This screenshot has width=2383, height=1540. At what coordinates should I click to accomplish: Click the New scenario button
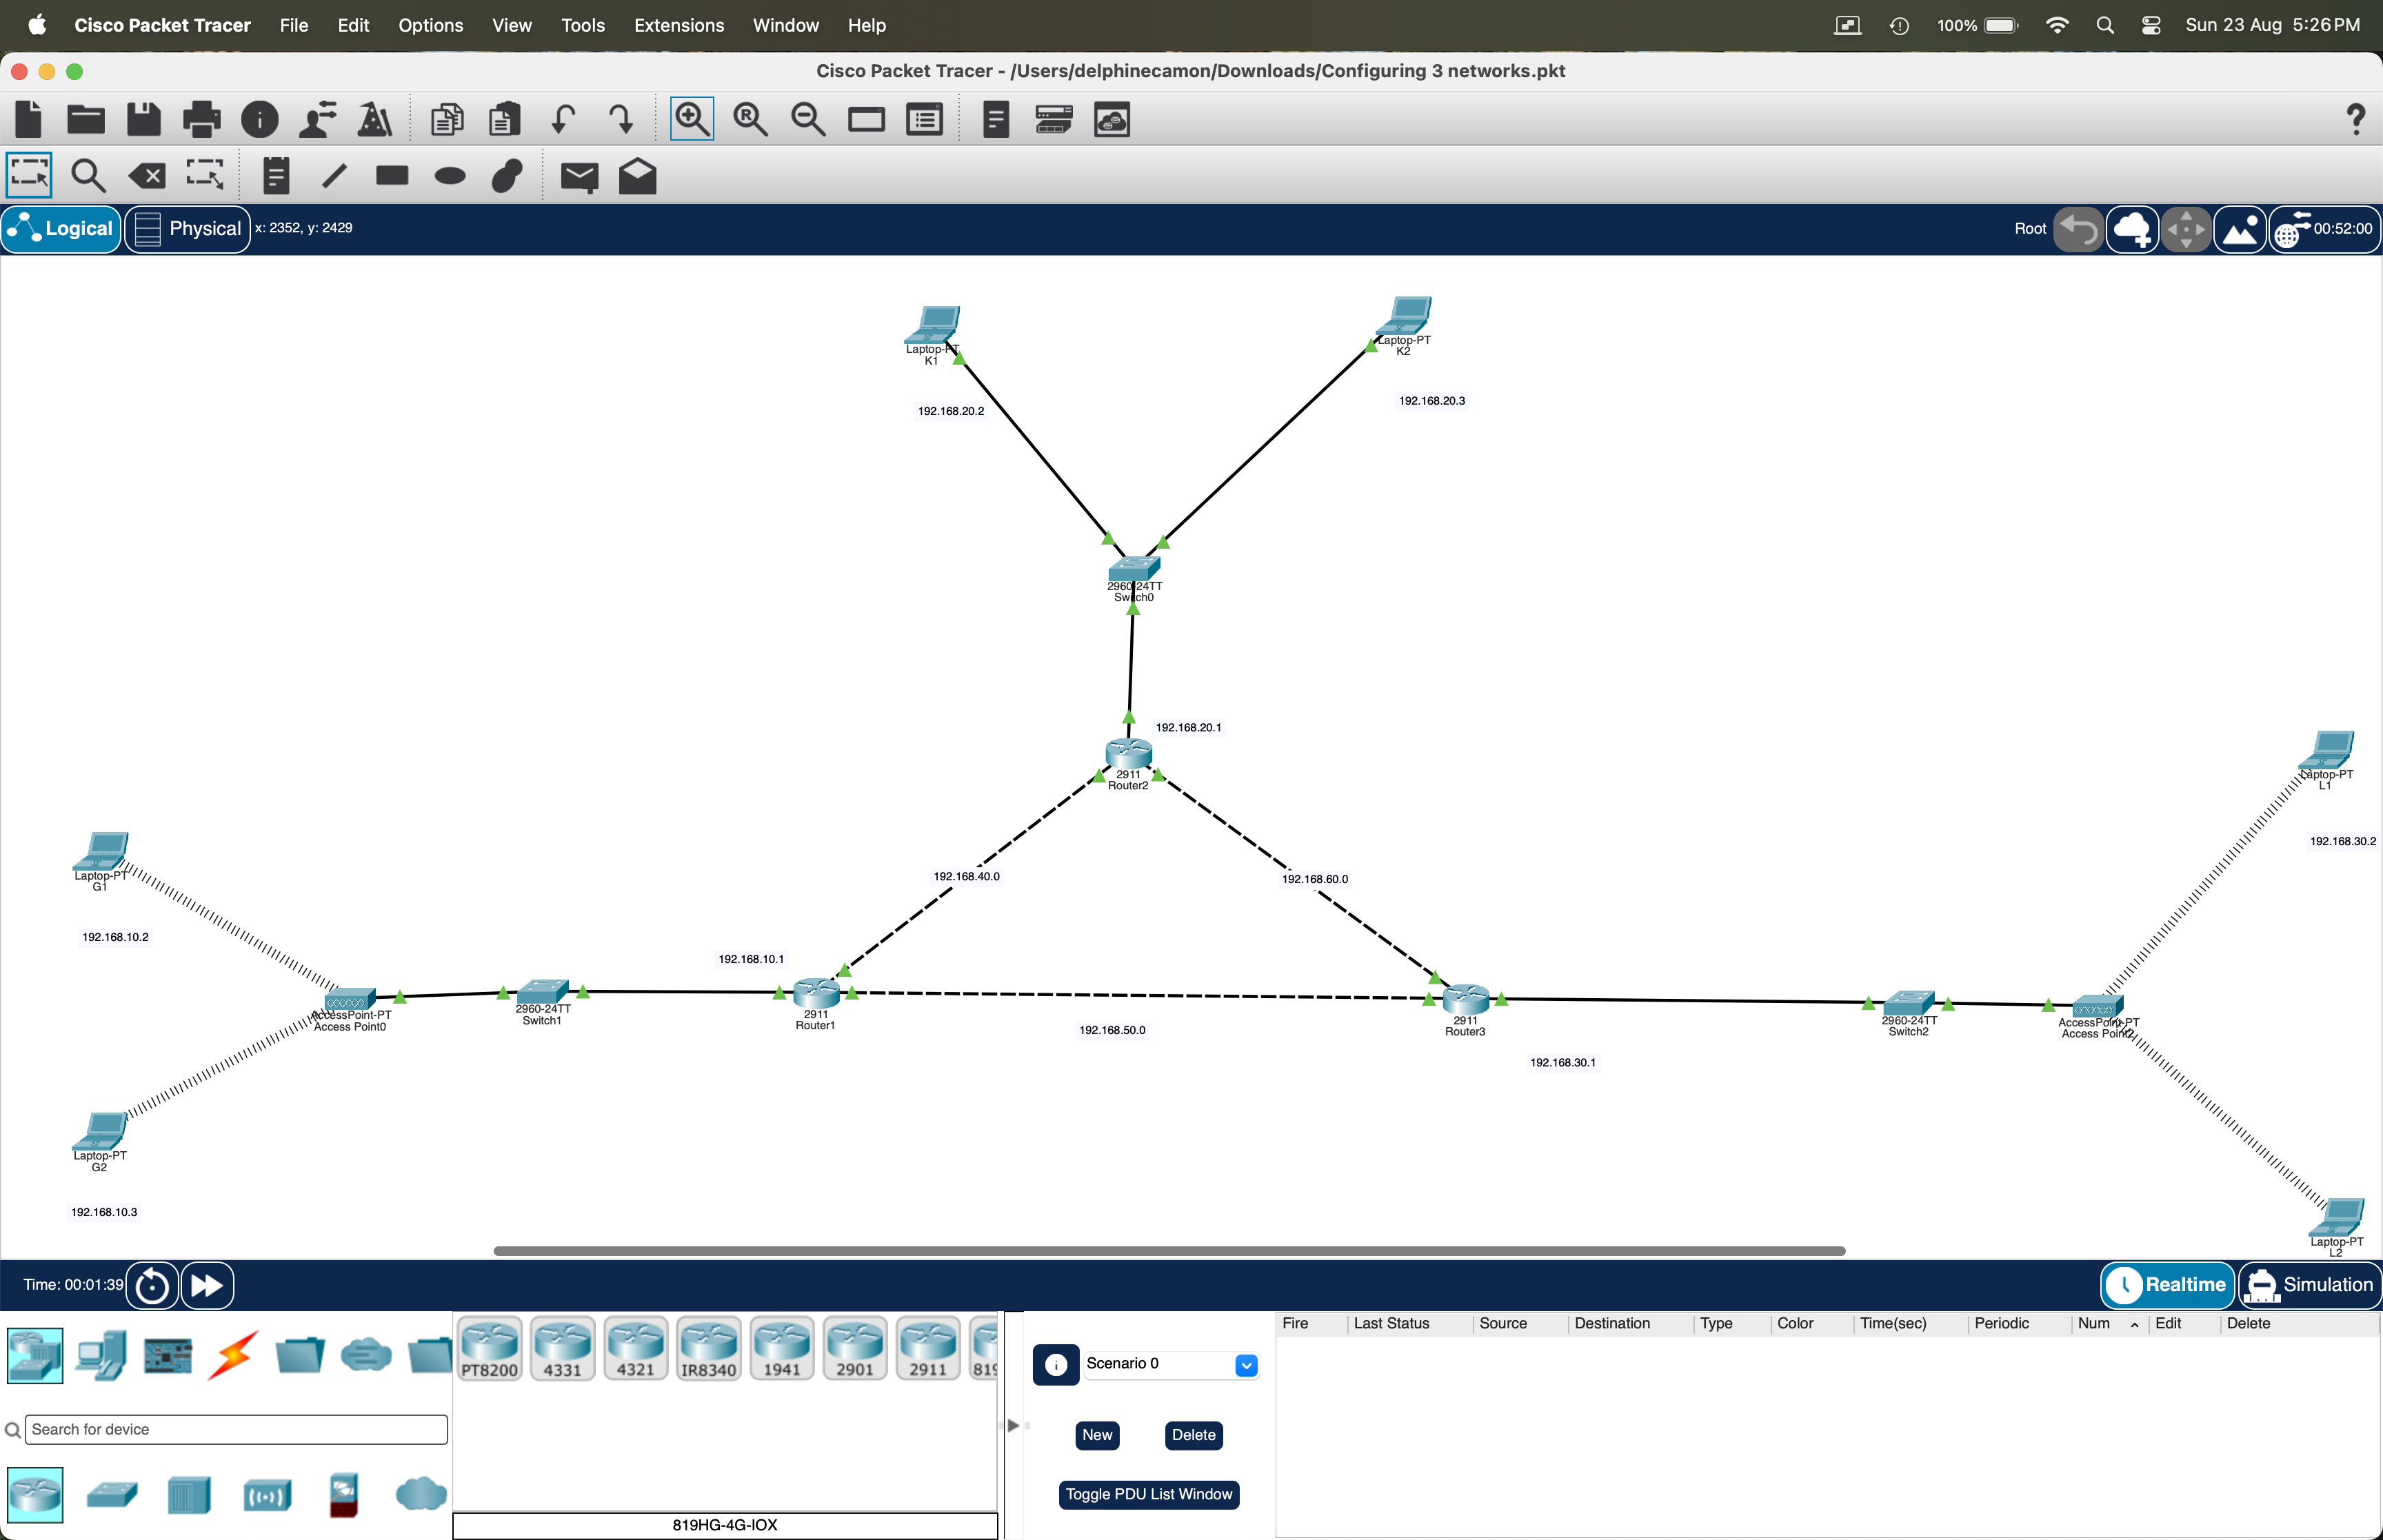tap(1097, 1435)
